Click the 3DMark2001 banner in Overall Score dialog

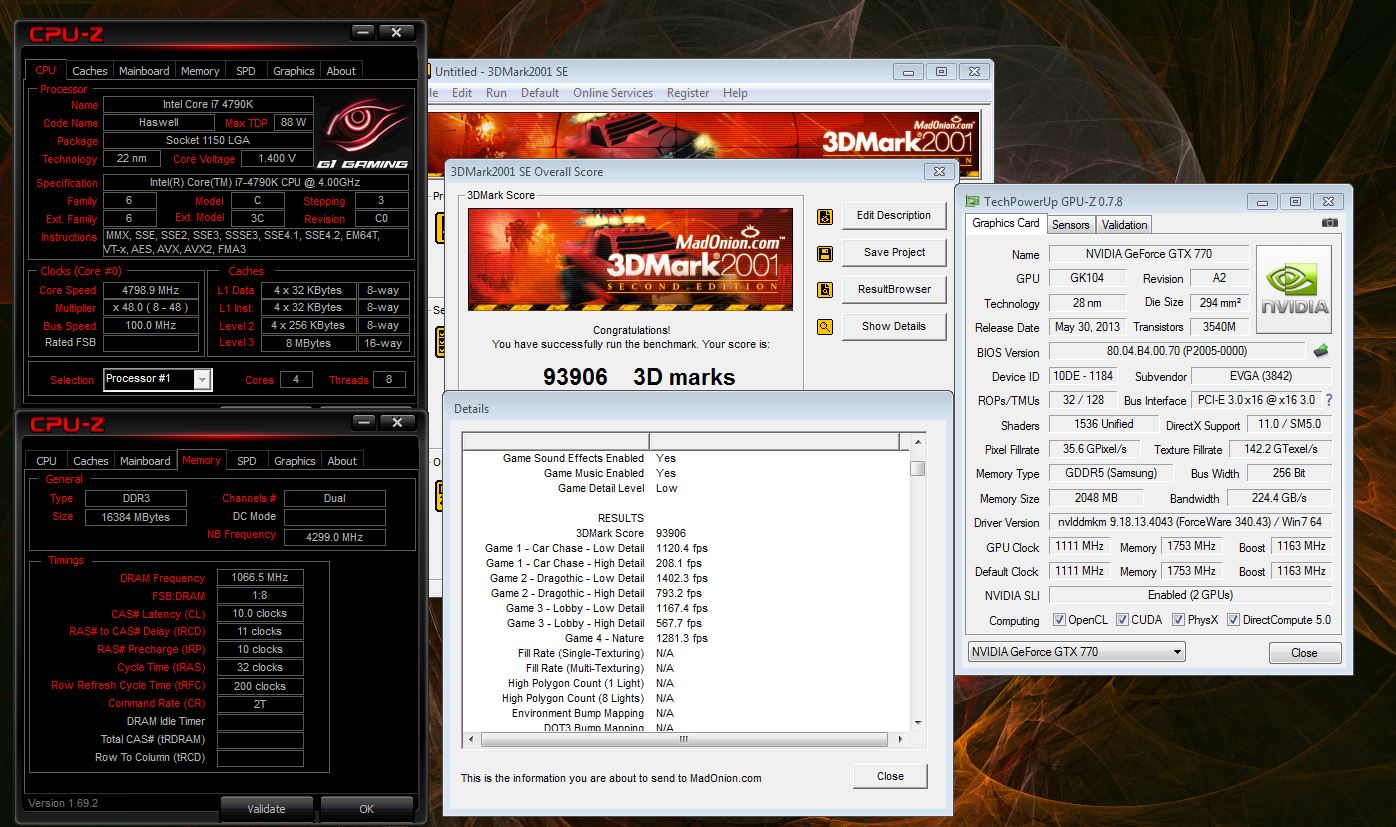point(630,259)
